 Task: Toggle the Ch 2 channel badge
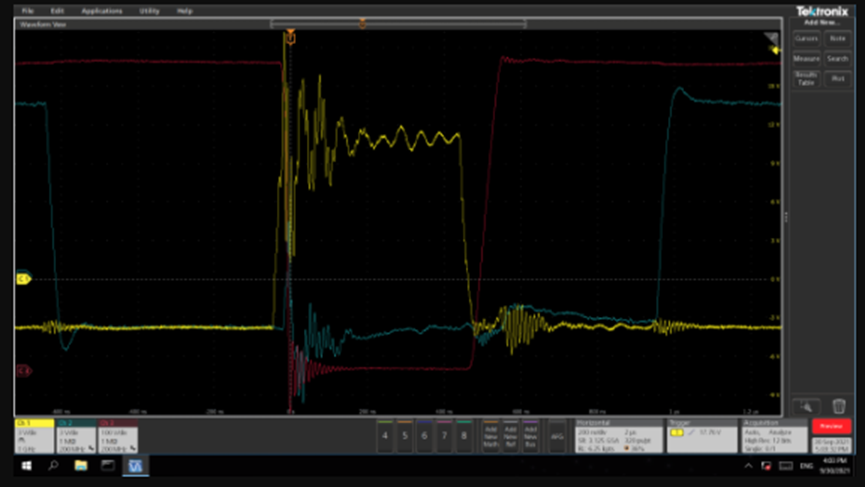click(x=76, y=437)
